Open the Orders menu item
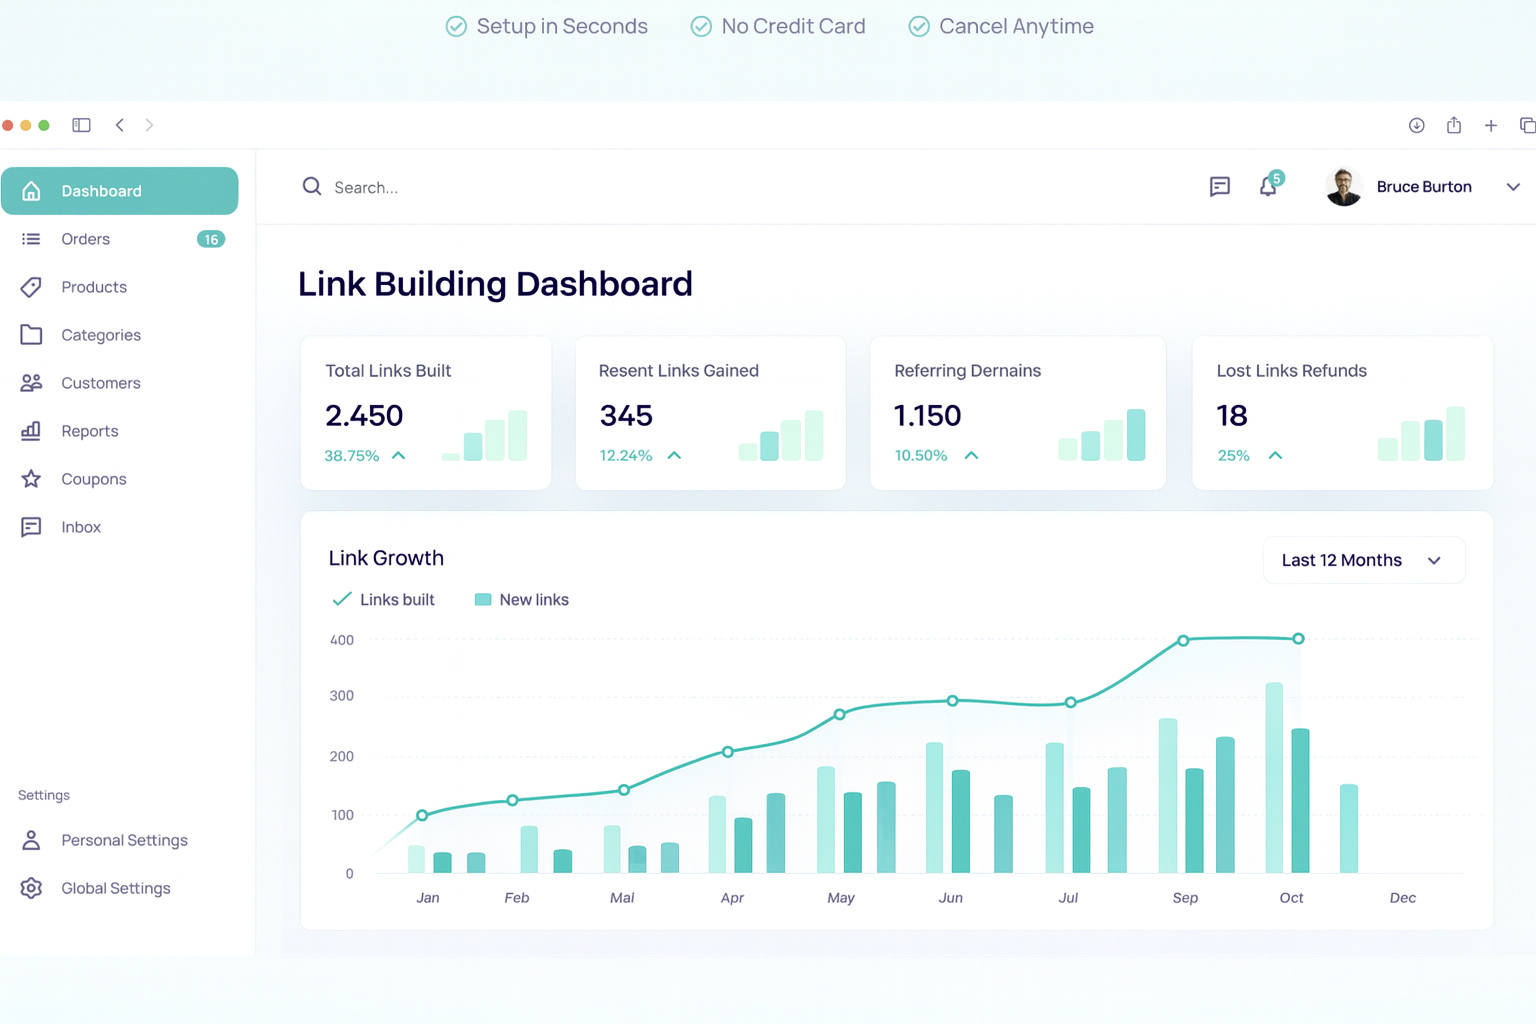The height and width of the screenshot is (1024, 1536). click(86, 239)
